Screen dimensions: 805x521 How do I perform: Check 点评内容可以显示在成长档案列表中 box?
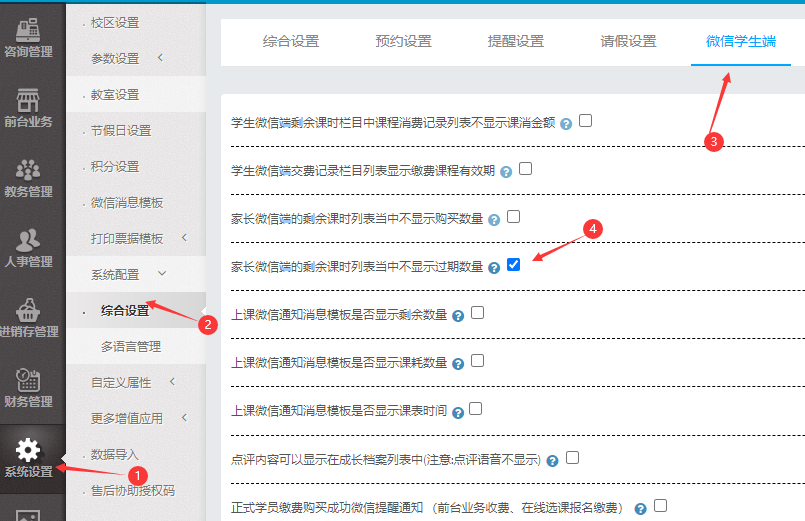(x=572, y=457)
